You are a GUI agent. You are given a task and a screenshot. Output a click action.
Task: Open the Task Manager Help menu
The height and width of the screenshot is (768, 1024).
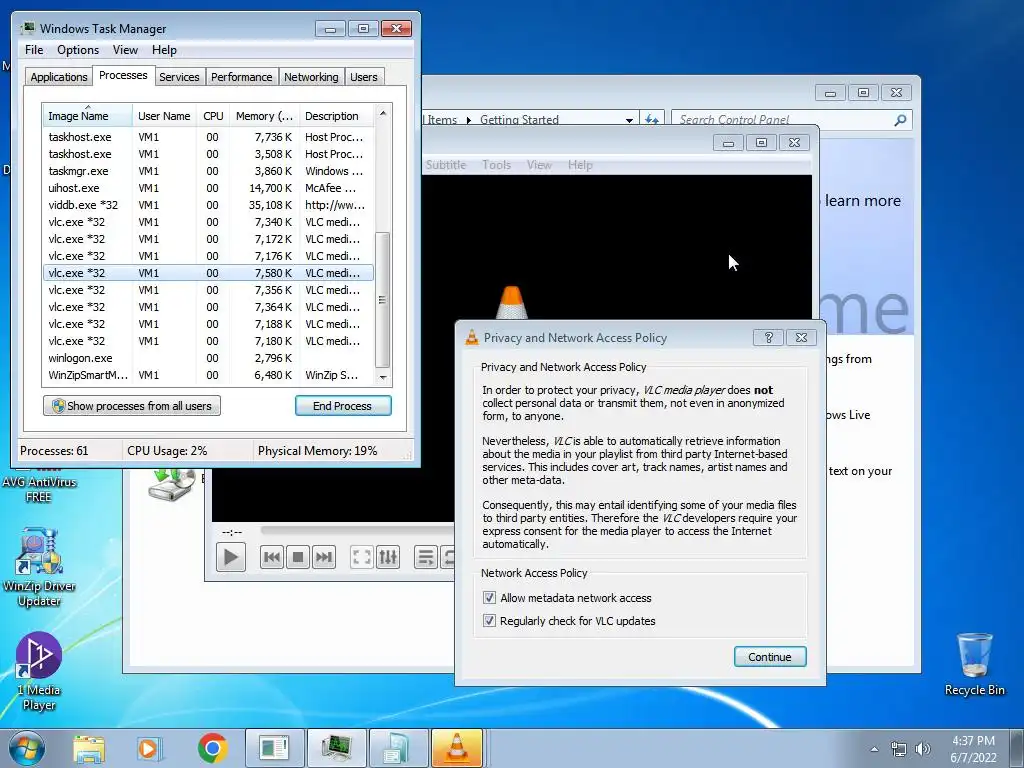(164, 50)
